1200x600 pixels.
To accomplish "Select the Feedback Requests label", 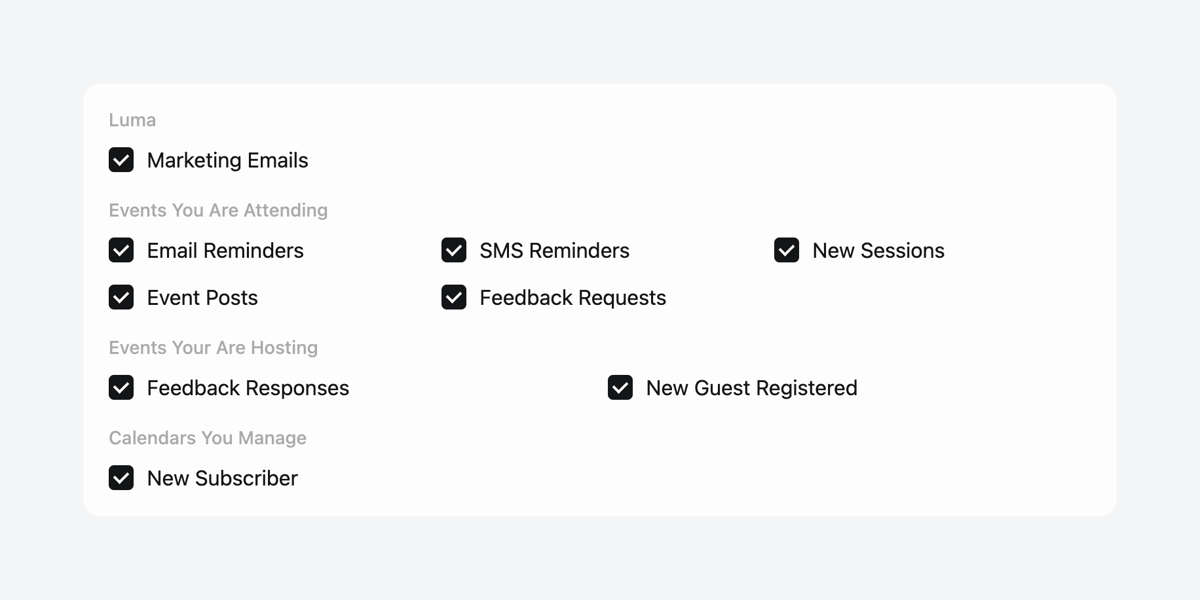I will (572, 297).
